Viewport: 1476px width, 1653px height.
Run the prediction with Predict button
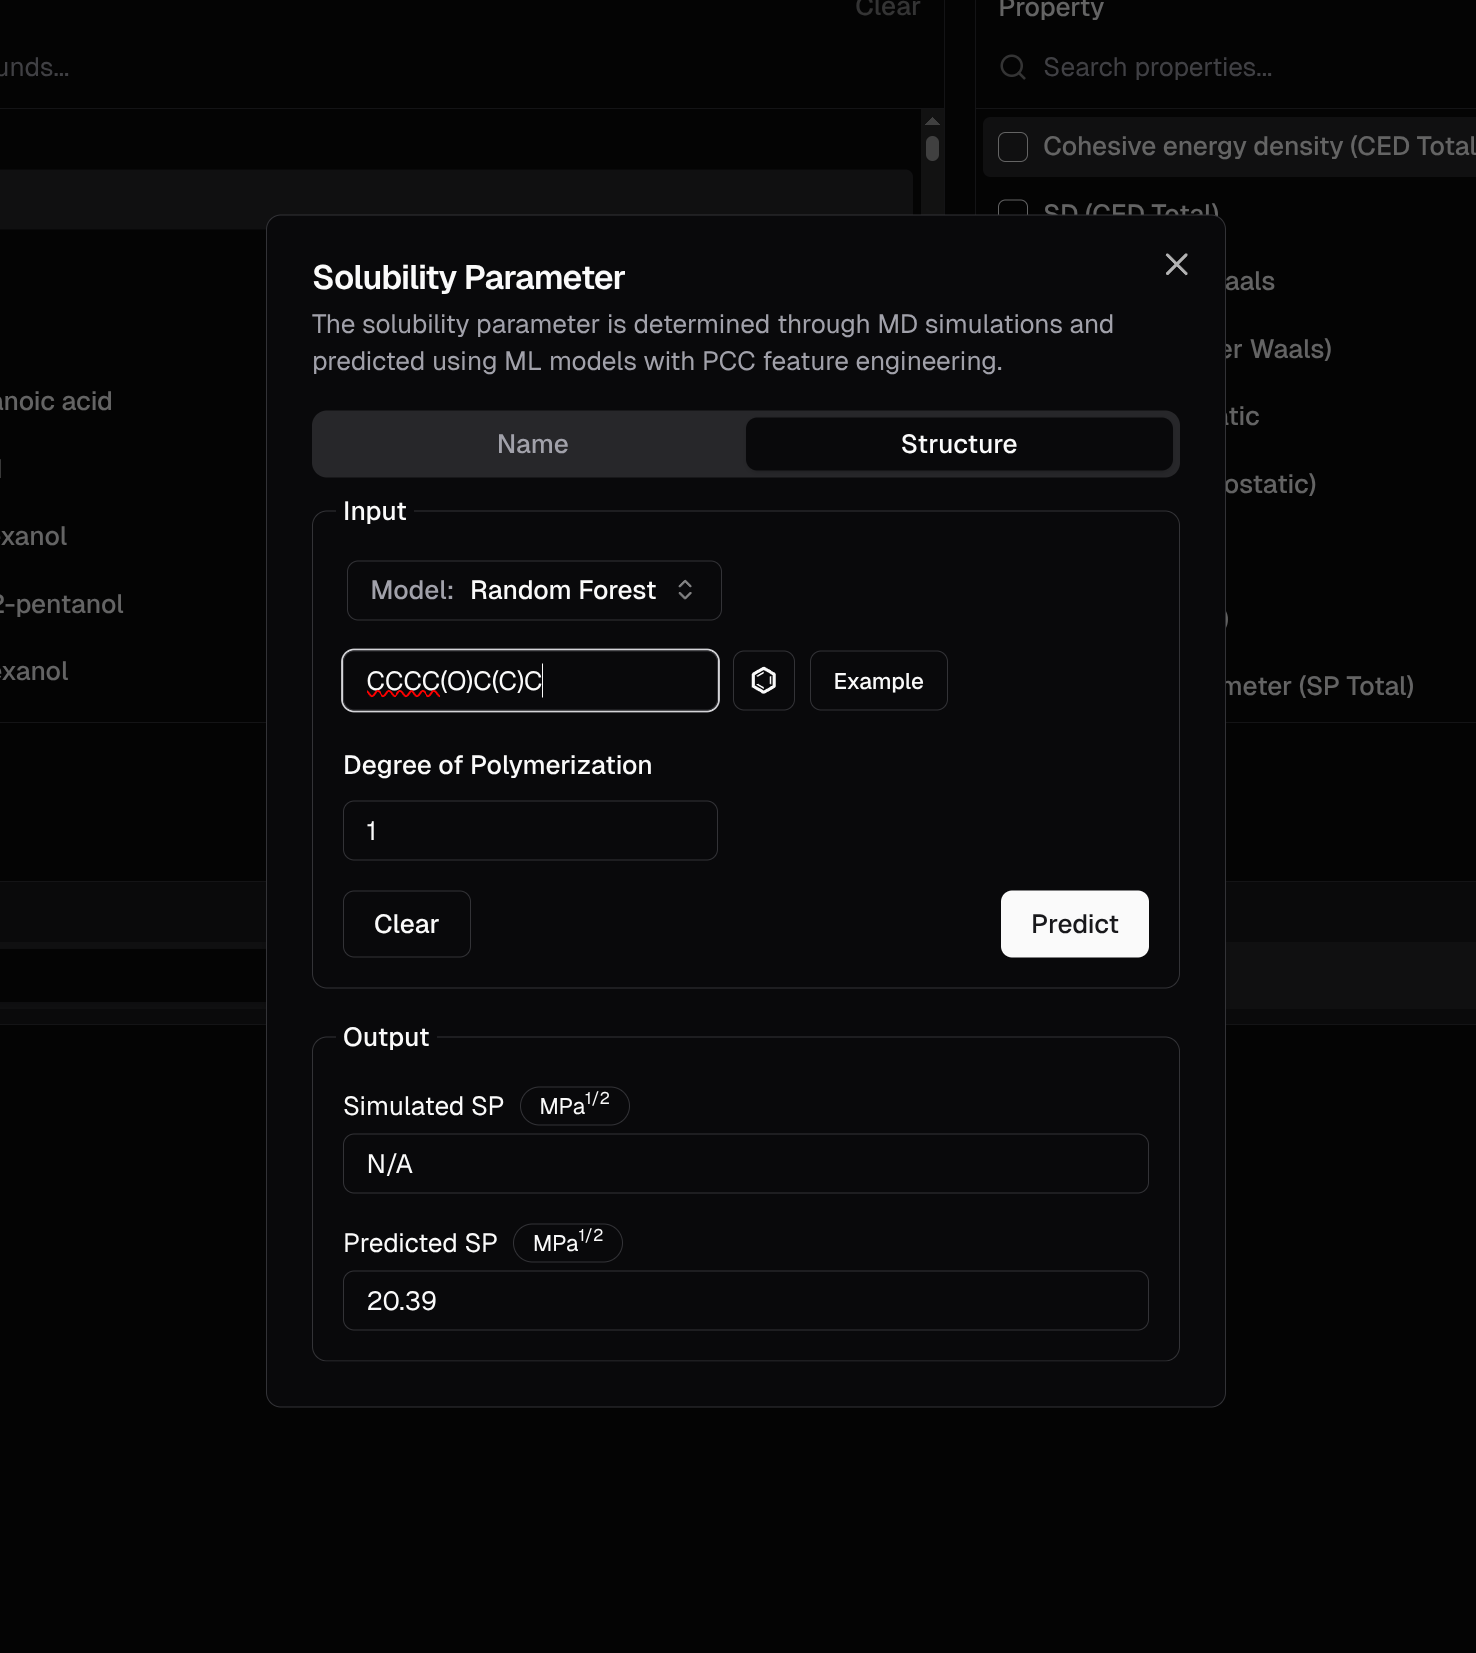(x=1074, y=924)
